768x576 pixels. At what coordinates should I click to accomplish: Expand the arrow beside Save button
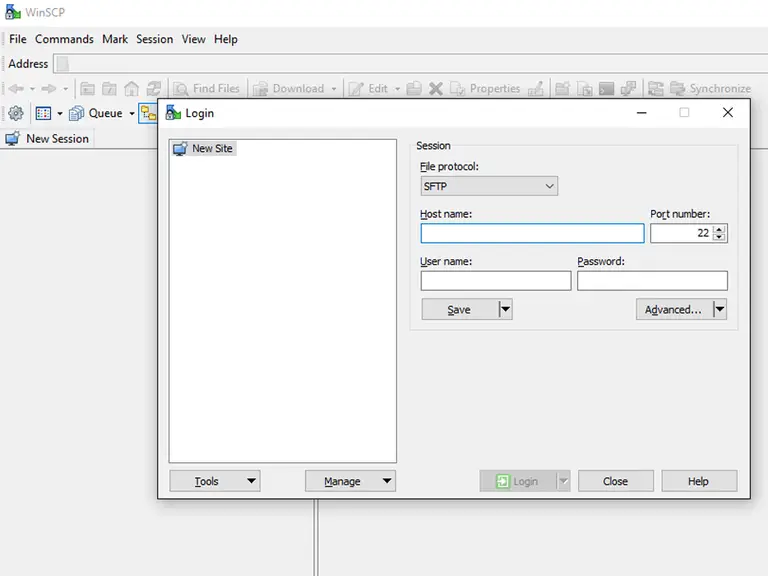pos(505,309)
